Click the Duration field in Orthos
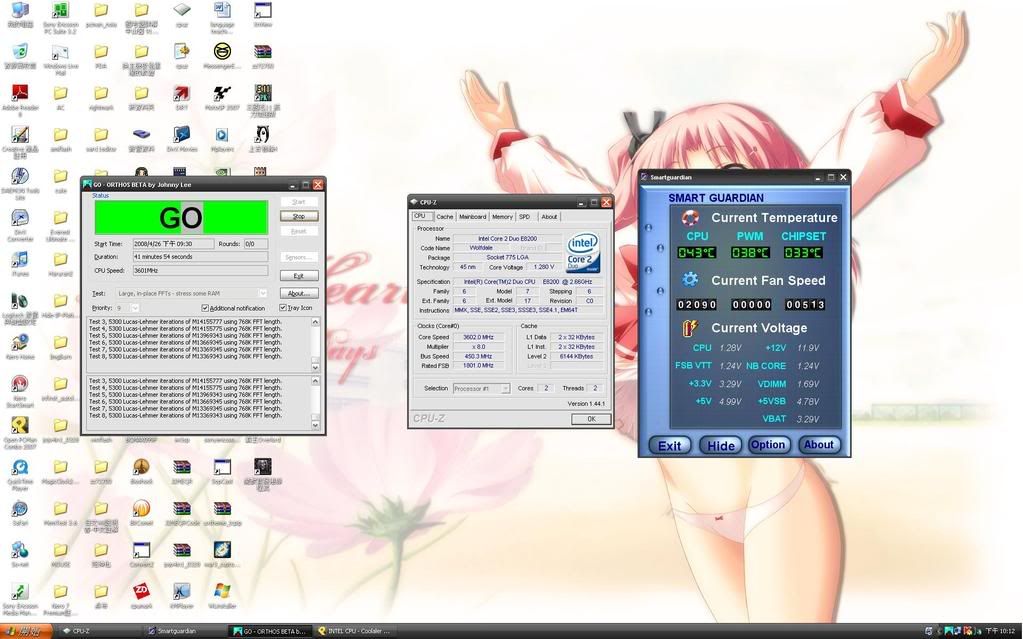This screenshot has width=1023, height=639. pos(200,257)
